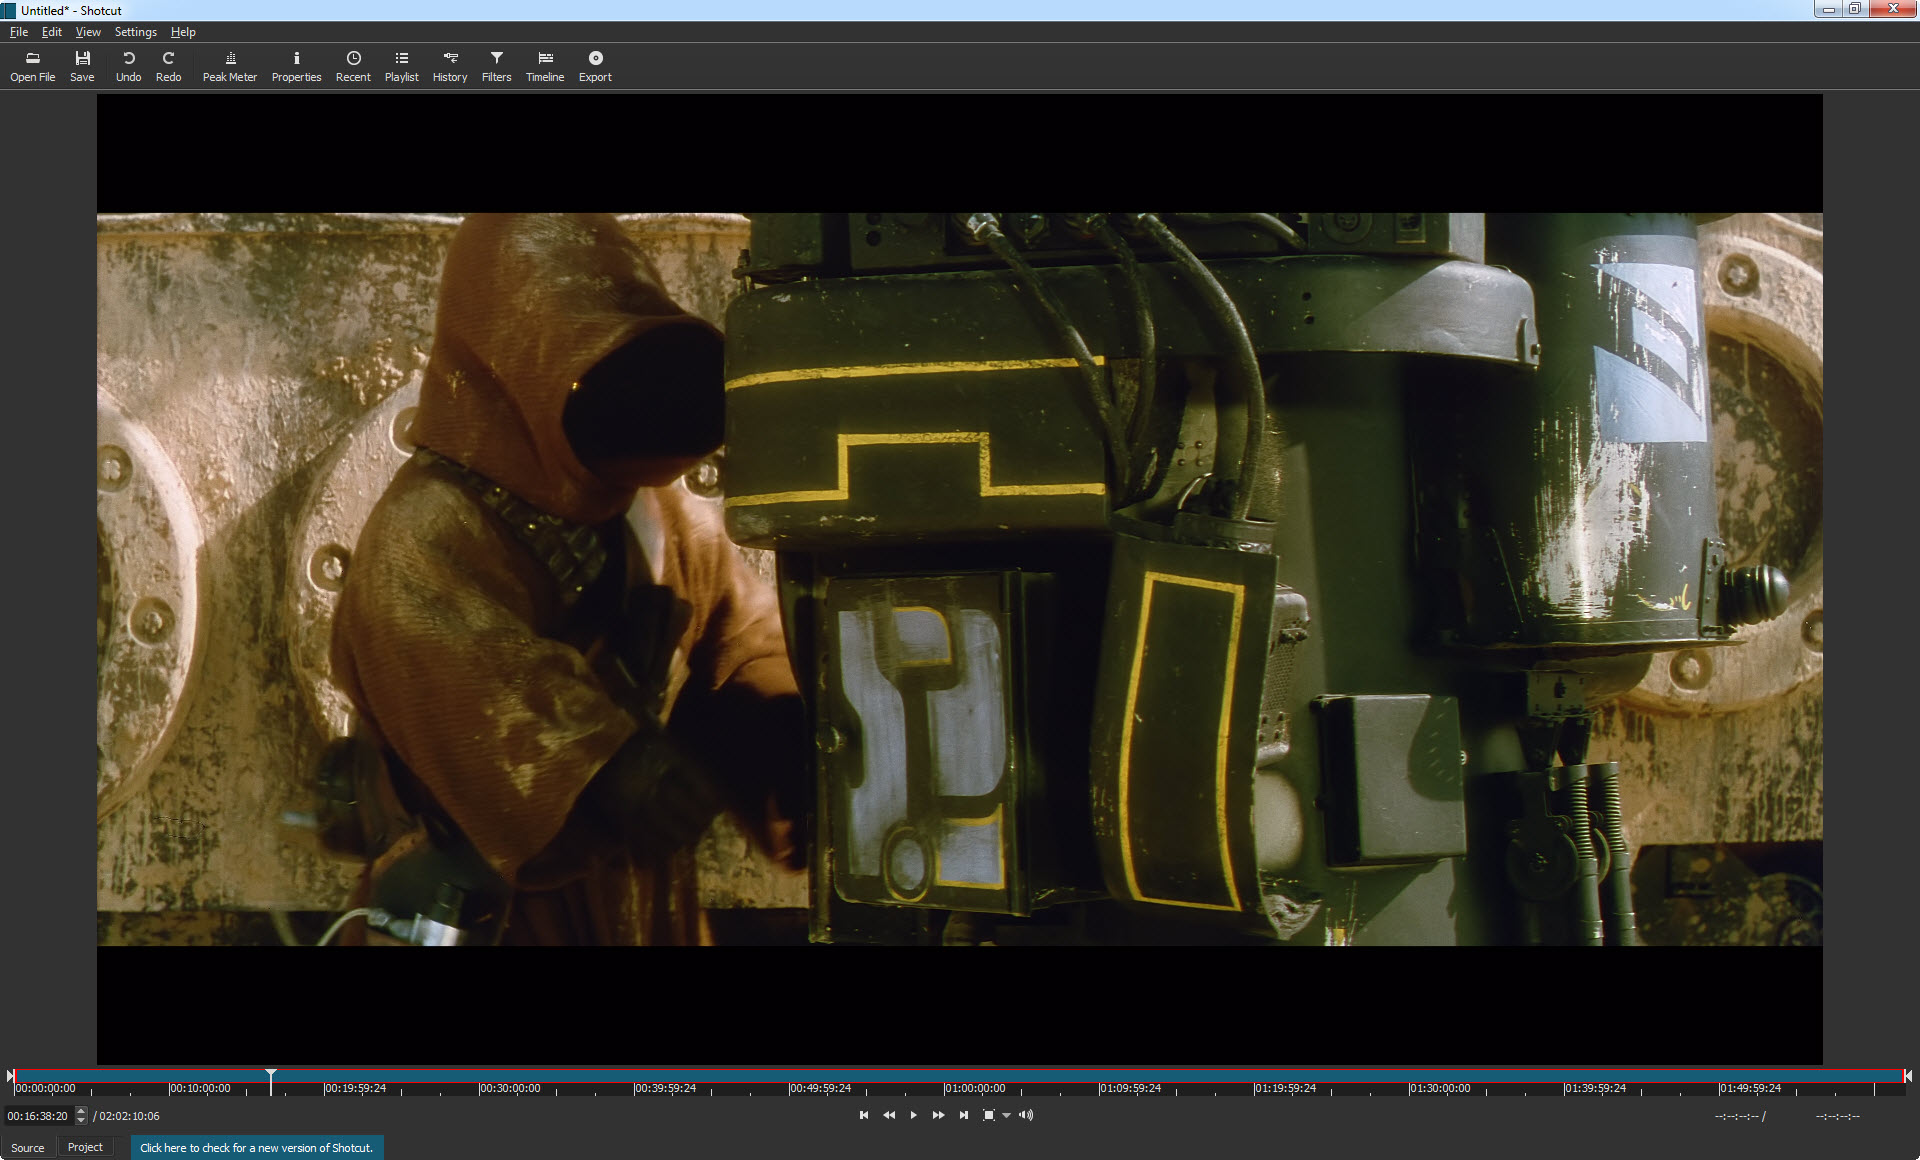Viewport: 1920px width, 1160px height.
Task: Open the Properties panel
Action: click(296, 66)
